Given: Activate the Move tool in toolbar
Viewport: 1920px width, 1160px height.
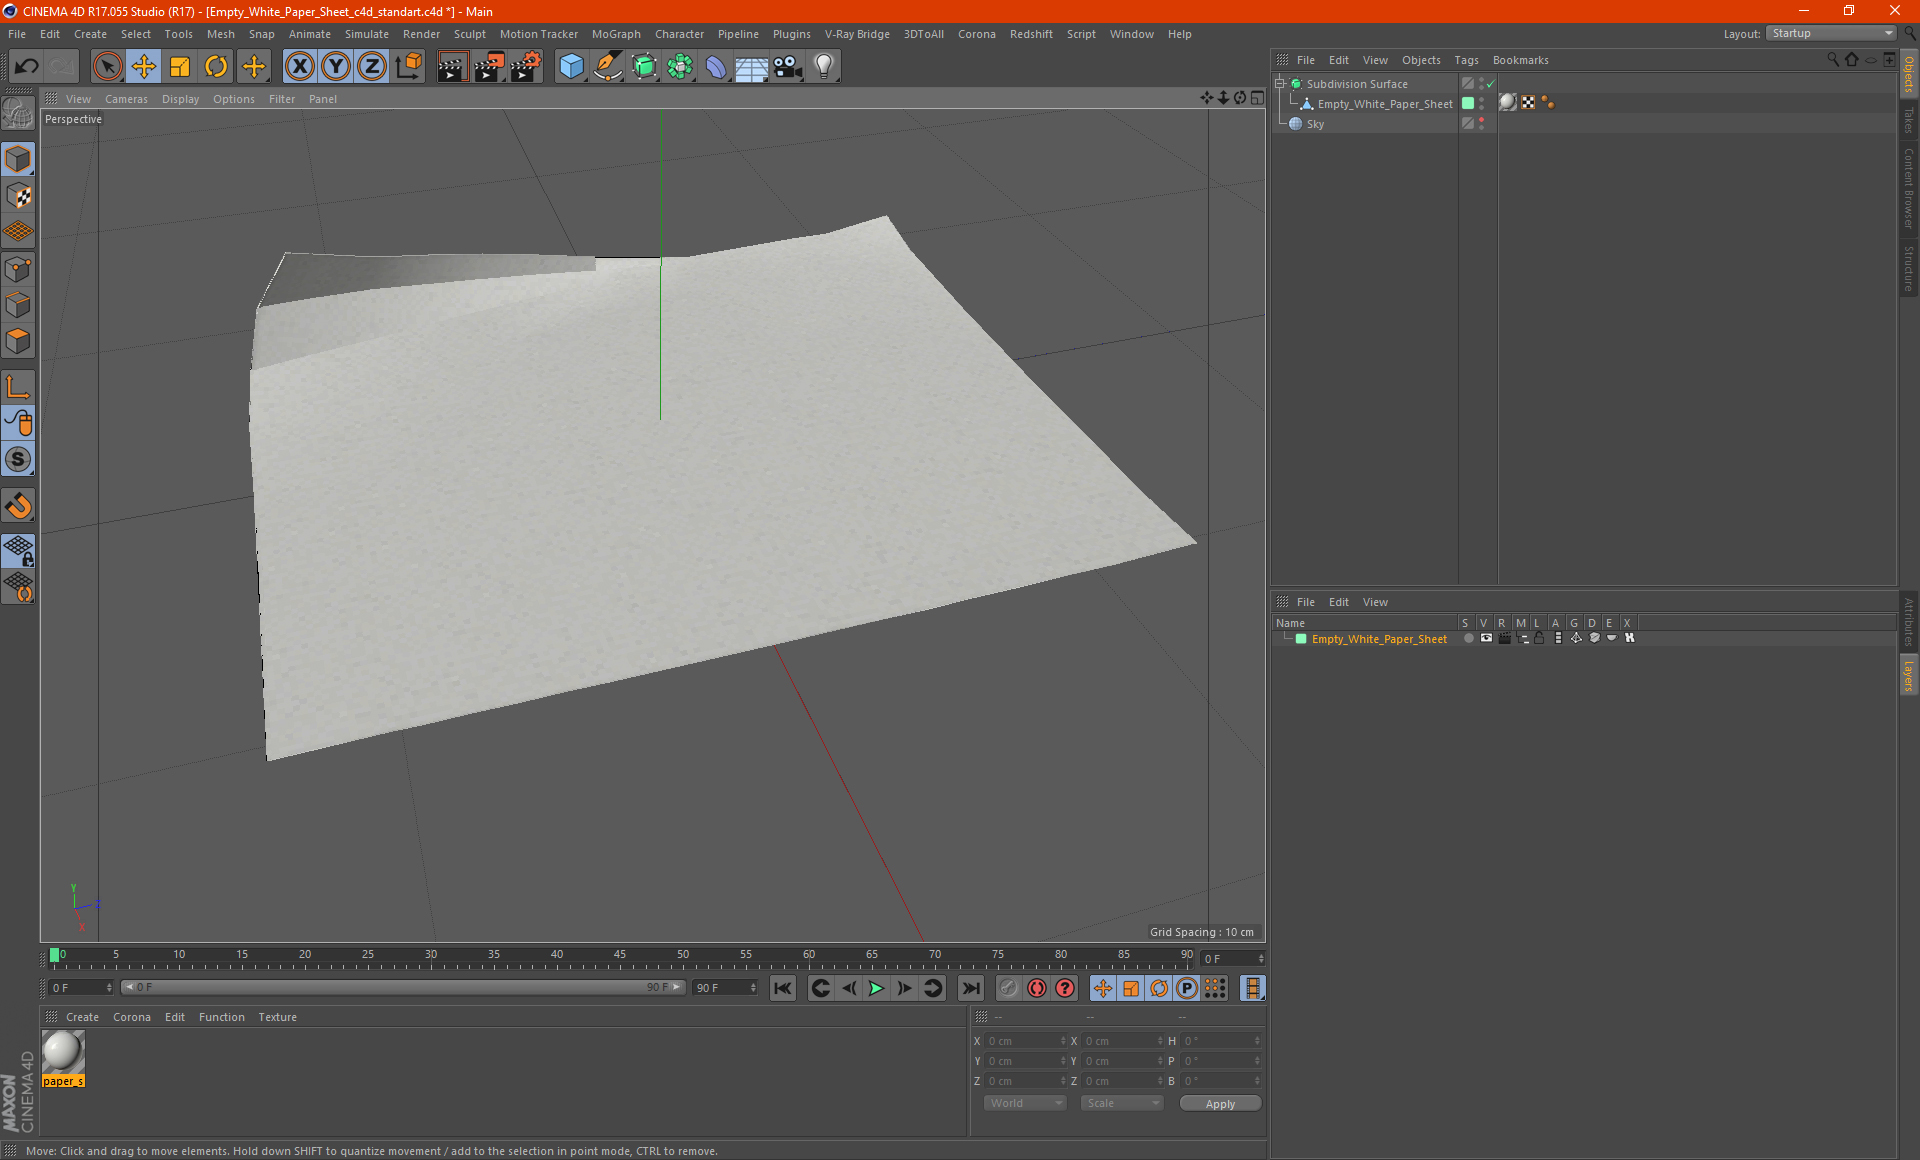Looking at the screenshot, I should coord(144,67).
